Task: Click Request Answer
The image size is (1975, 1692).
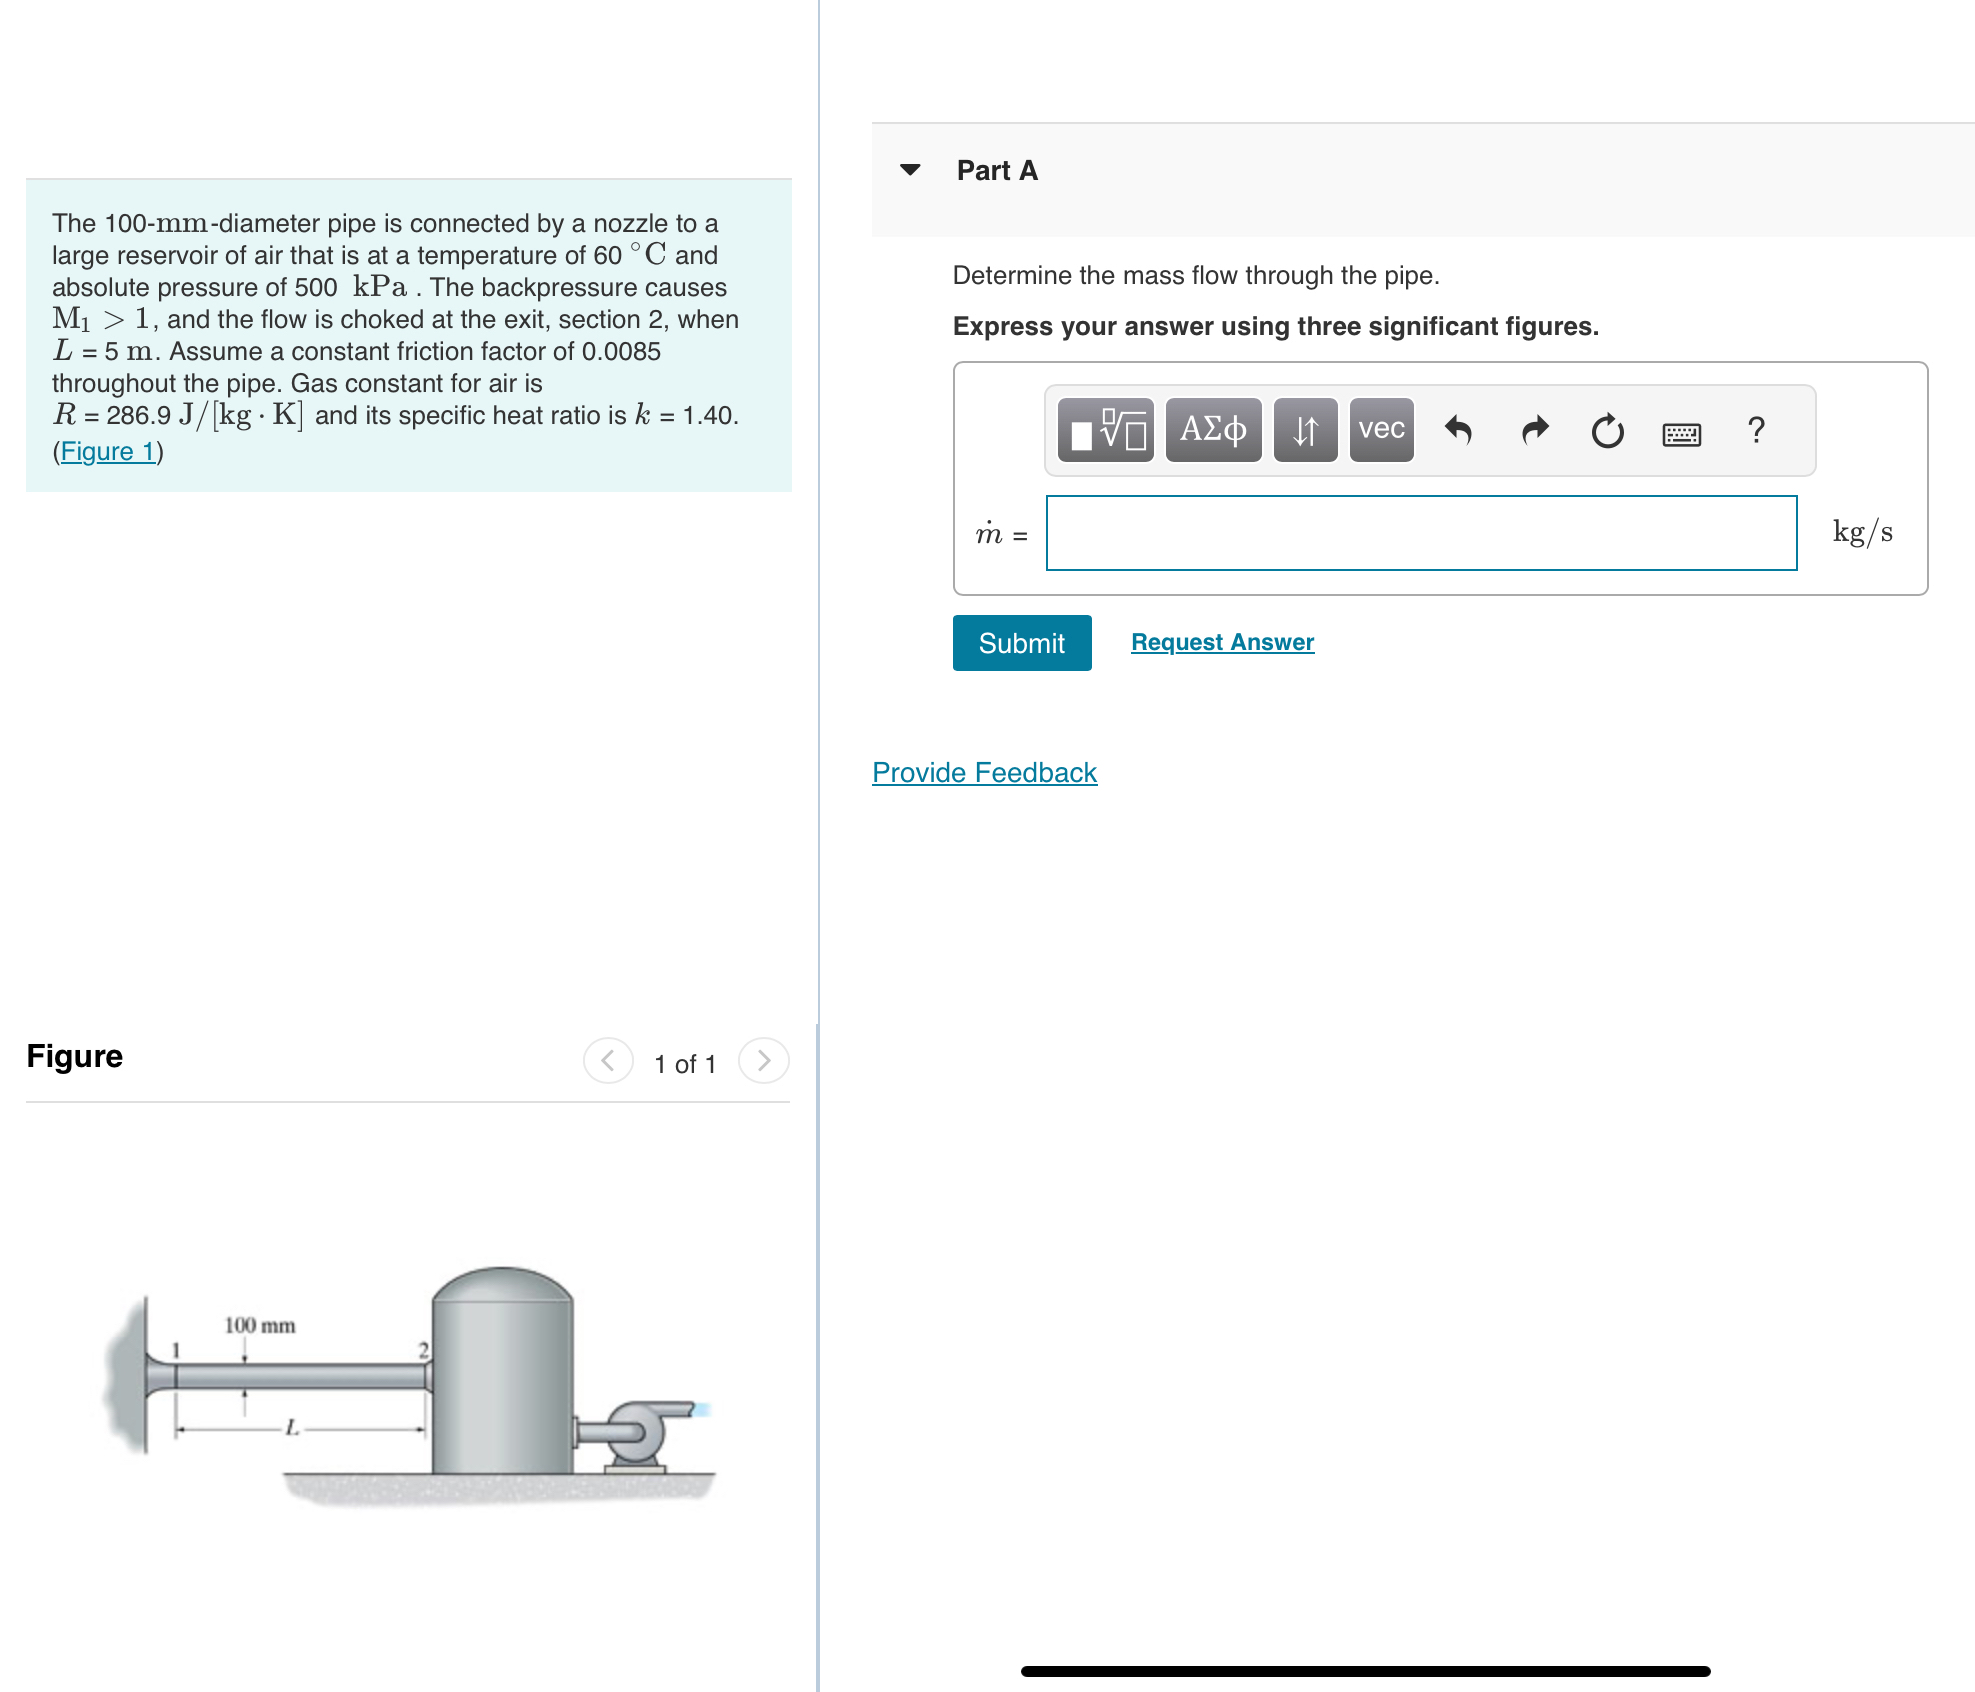Action: tap(1221, 641)
